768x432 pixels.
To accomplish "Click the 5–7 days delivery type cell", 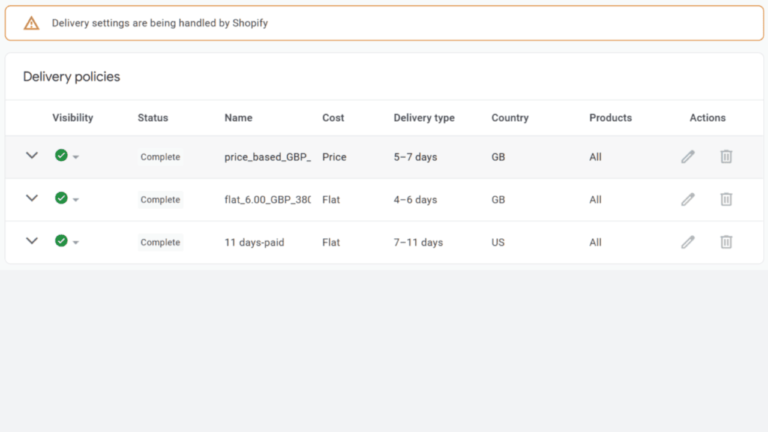I will 415,157.
